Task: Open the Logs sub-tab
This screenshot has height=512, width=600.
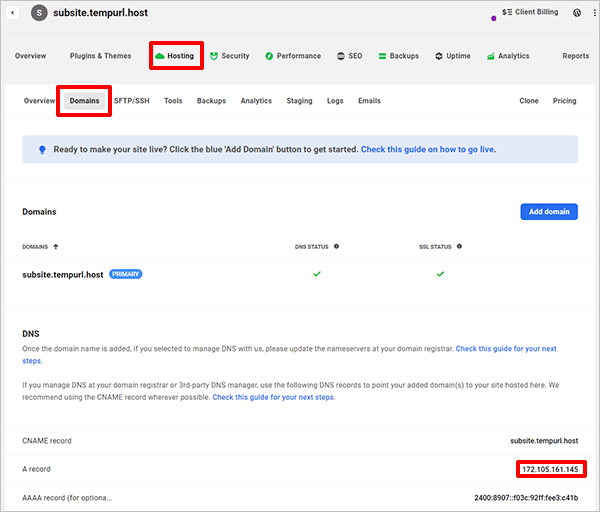Action: tap(335, 101)
